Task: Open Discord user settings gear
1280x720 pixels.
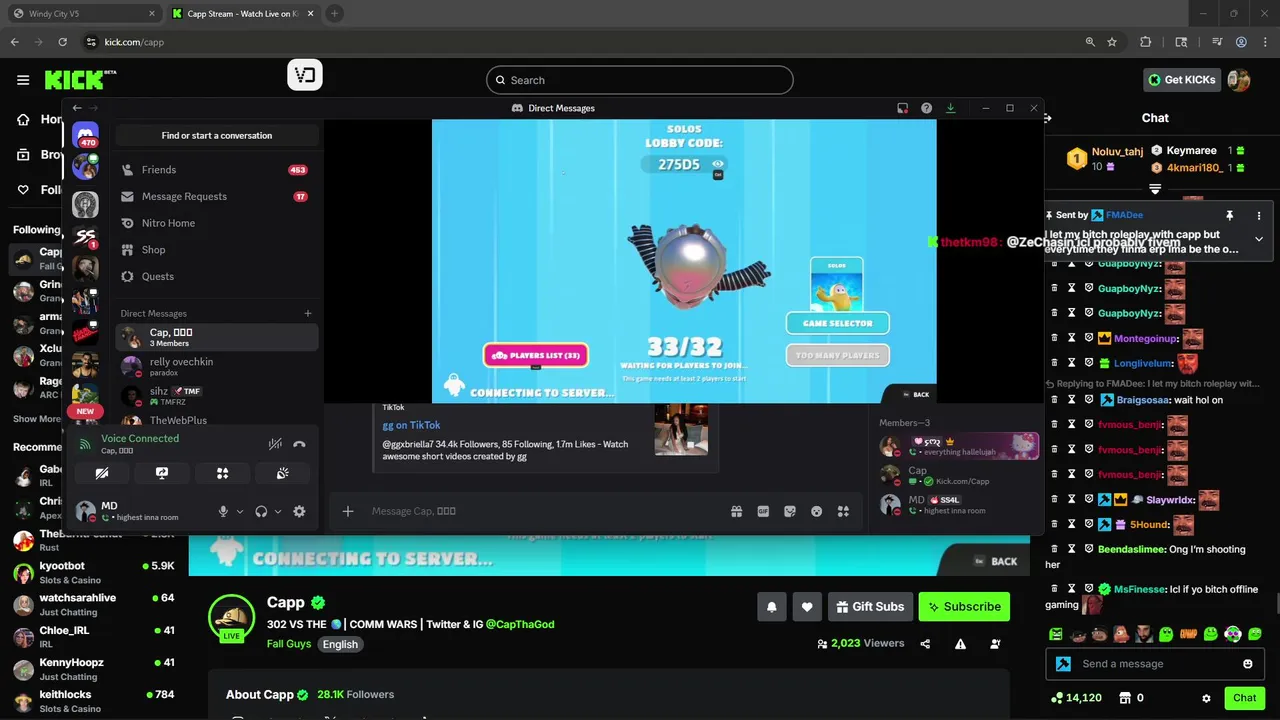Action: 299,511
